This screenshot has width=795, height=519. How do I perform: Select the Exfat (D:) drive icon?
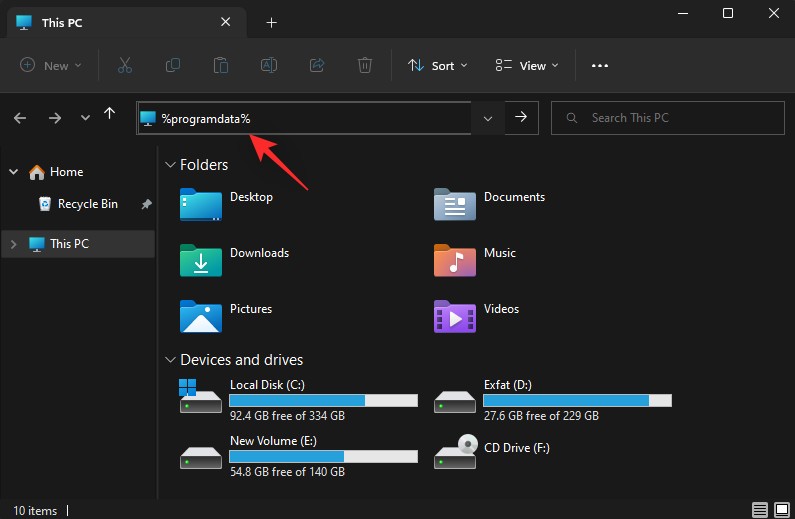[455, 401]
